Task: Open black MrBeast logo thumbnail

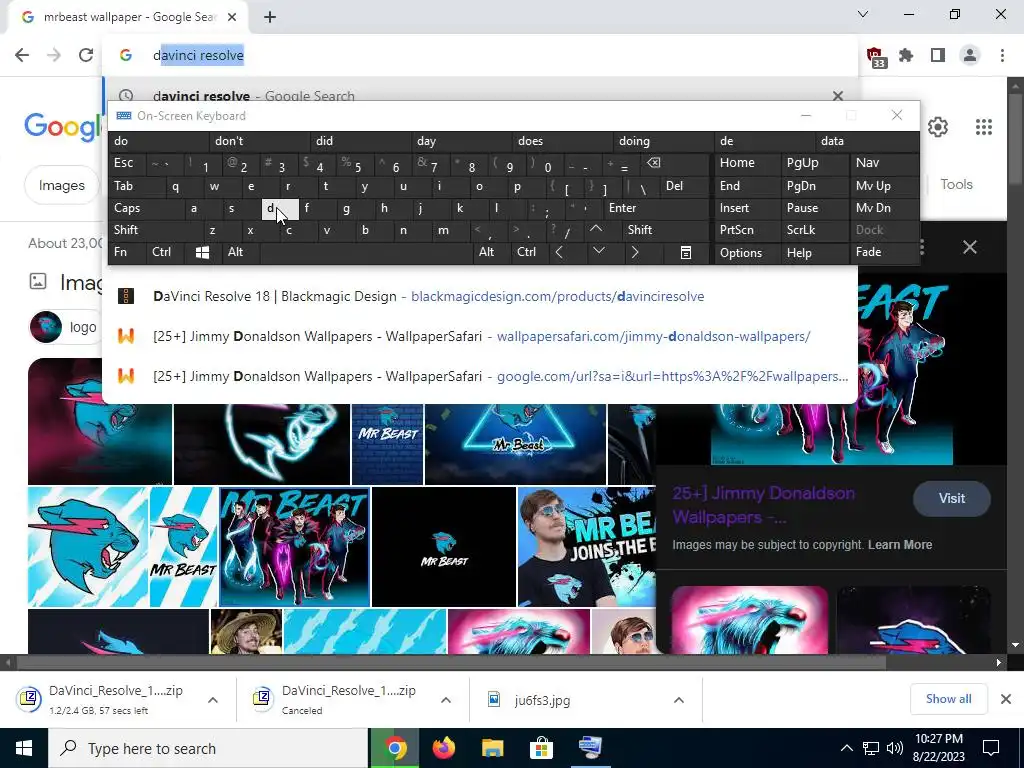Action: (444, 547)
